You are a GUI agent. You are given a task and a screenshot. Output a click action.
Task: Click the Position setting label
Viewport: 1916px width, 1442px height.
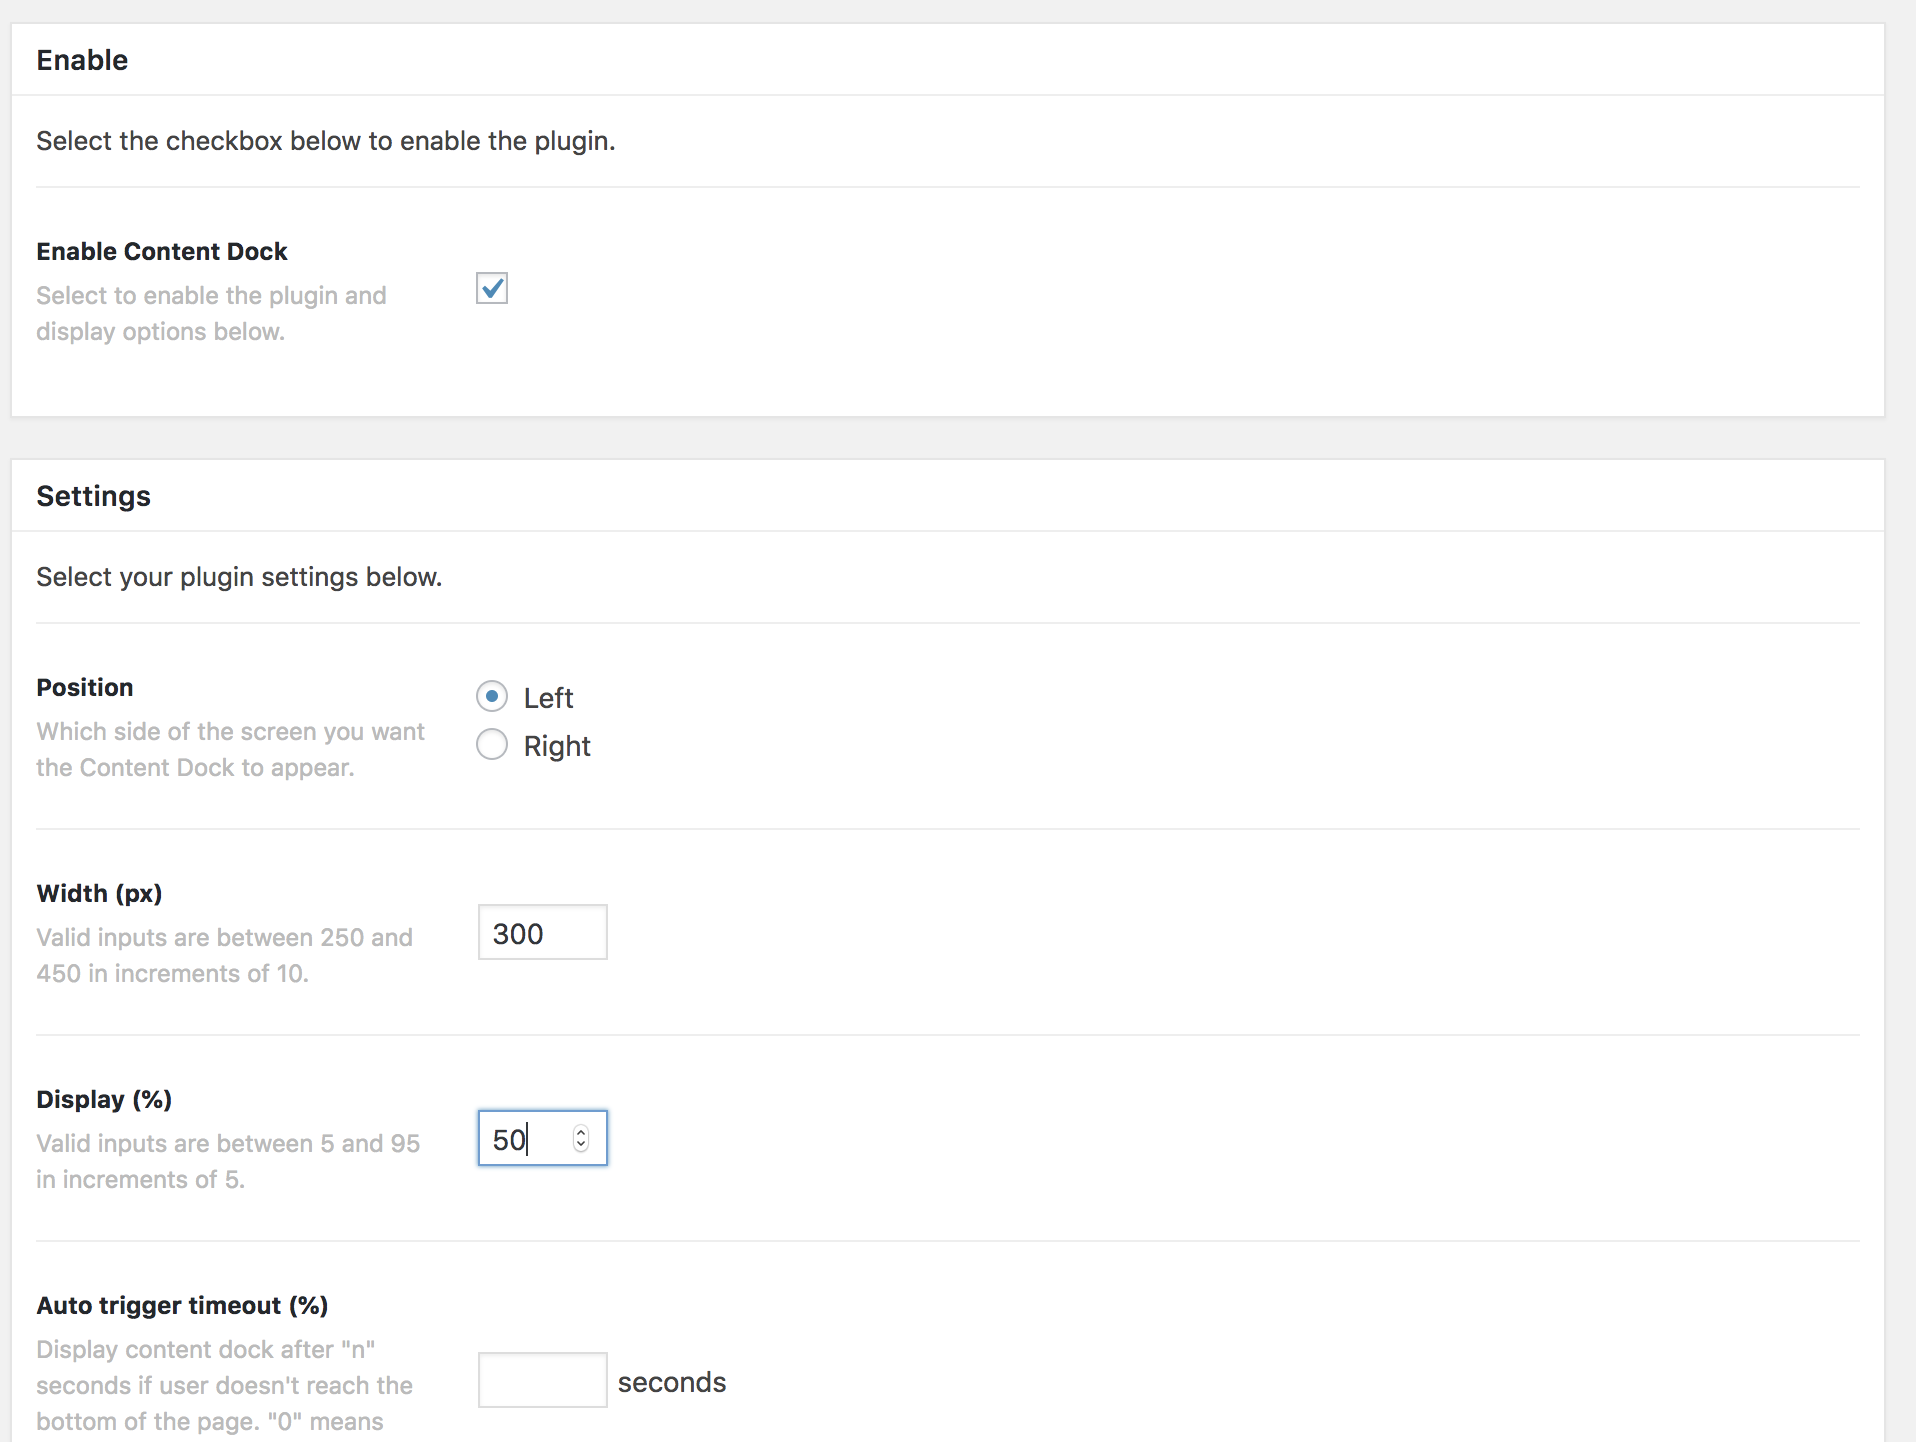point(84,687)
